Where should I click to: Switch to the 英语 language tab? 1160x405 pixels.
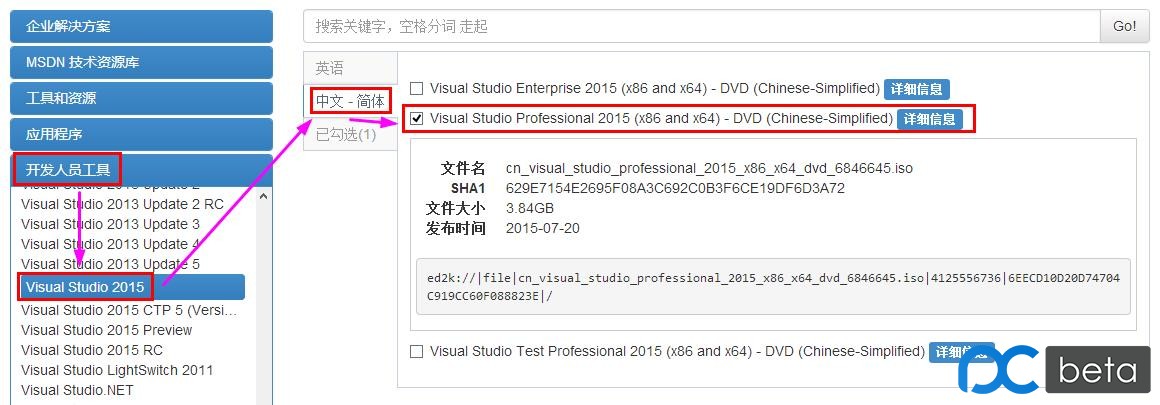click(x=351, y=68)
